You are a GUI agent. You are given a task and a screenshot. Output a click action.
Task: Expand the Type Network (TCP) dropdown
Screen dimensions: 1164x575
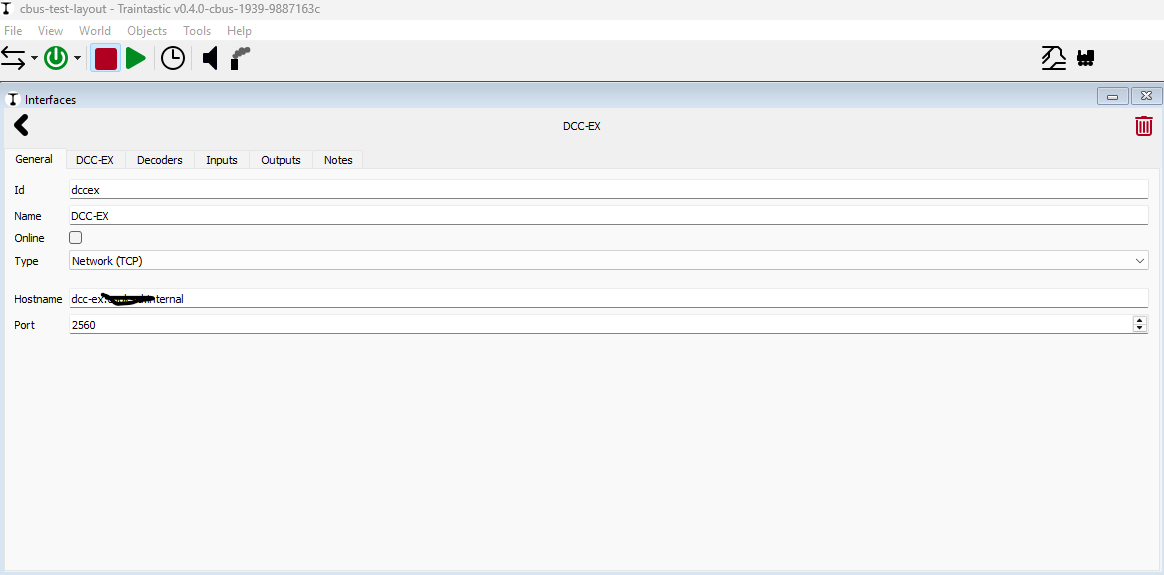[x=1140, y=261]
